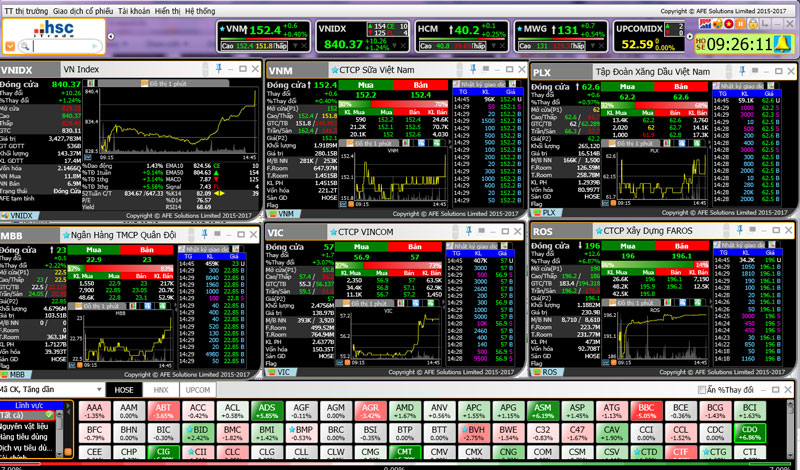Click the round left-arrow ticker scroll button

(111, 36)
